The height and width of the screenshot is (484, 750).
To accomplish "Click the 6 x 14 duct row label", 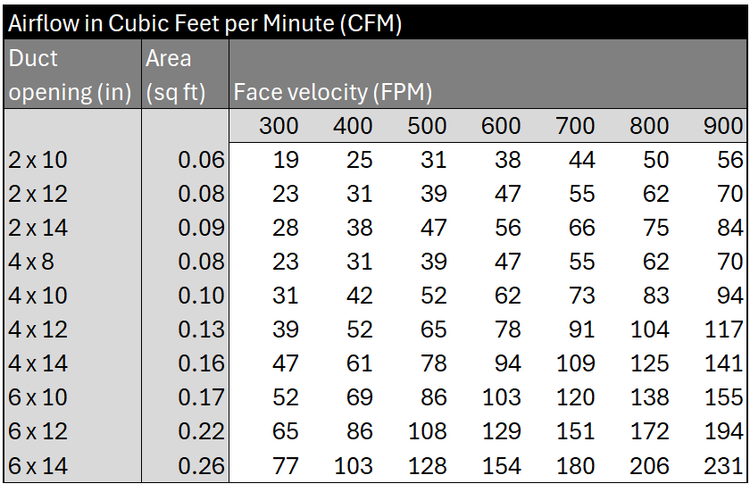I will point(38,466).
